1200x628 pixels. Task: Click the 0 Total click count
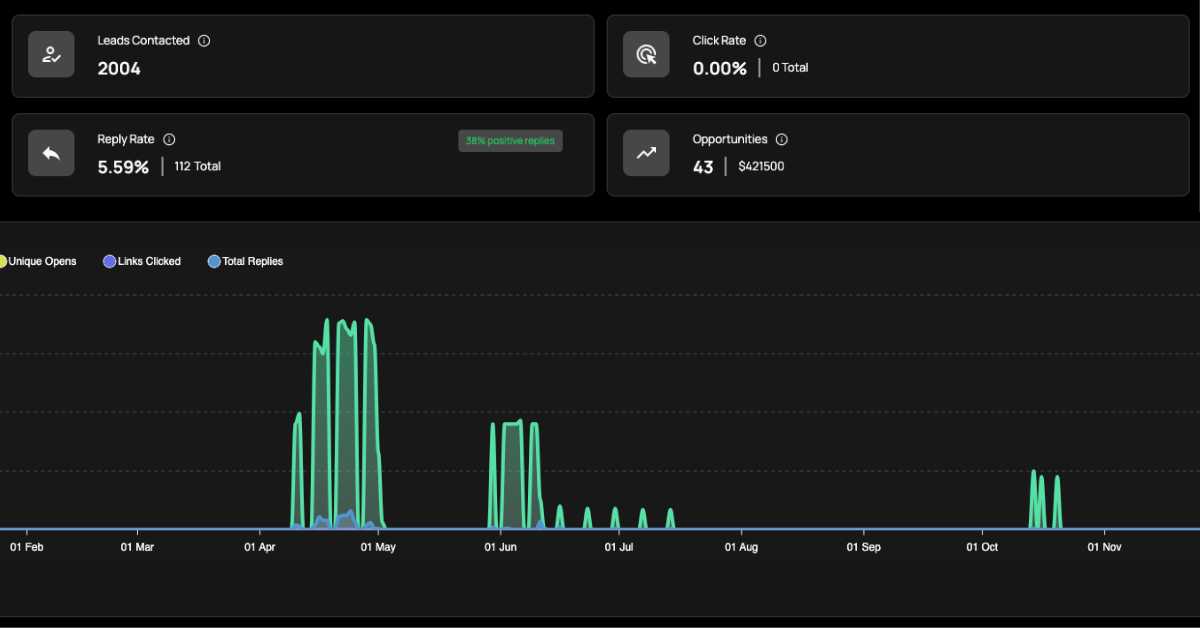click(x=790, y=68)
